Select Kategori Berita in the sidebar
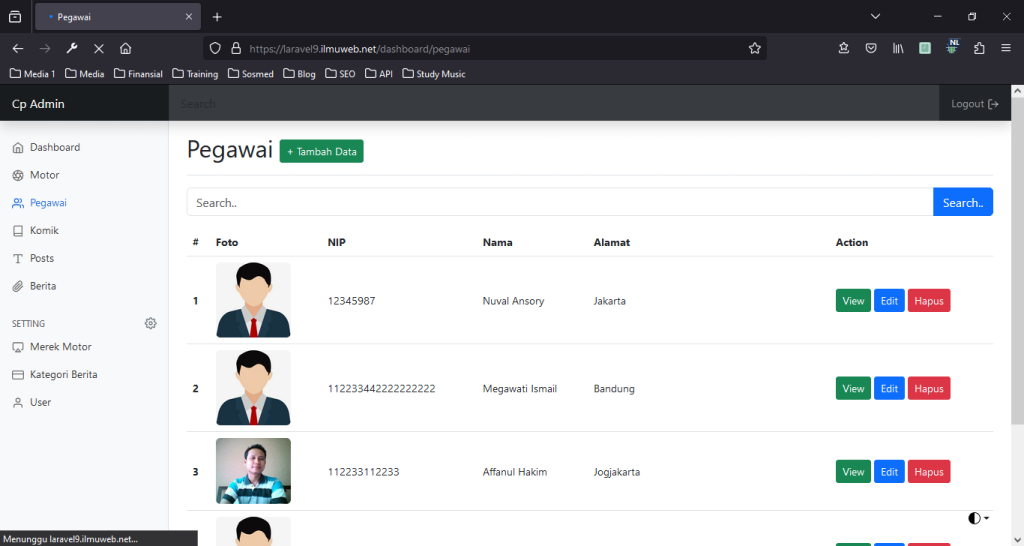The width and height of the screenshot is (1024, 546). (63, 374)
